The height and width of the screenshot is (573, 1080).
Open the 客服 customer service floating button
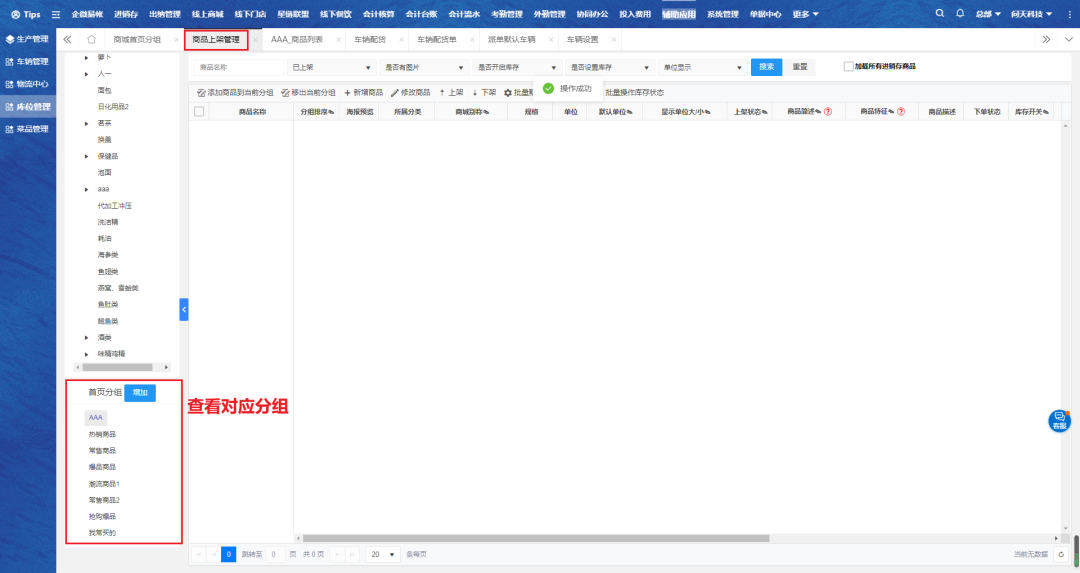(1059, 421)
